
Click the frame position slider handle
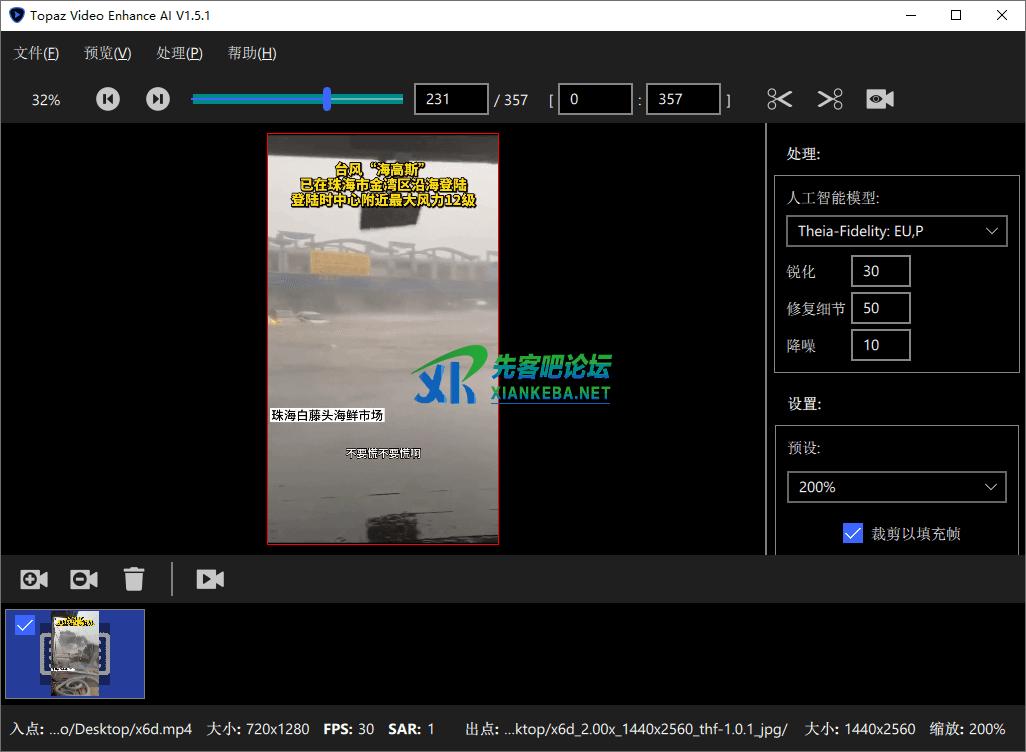[327, 98]
